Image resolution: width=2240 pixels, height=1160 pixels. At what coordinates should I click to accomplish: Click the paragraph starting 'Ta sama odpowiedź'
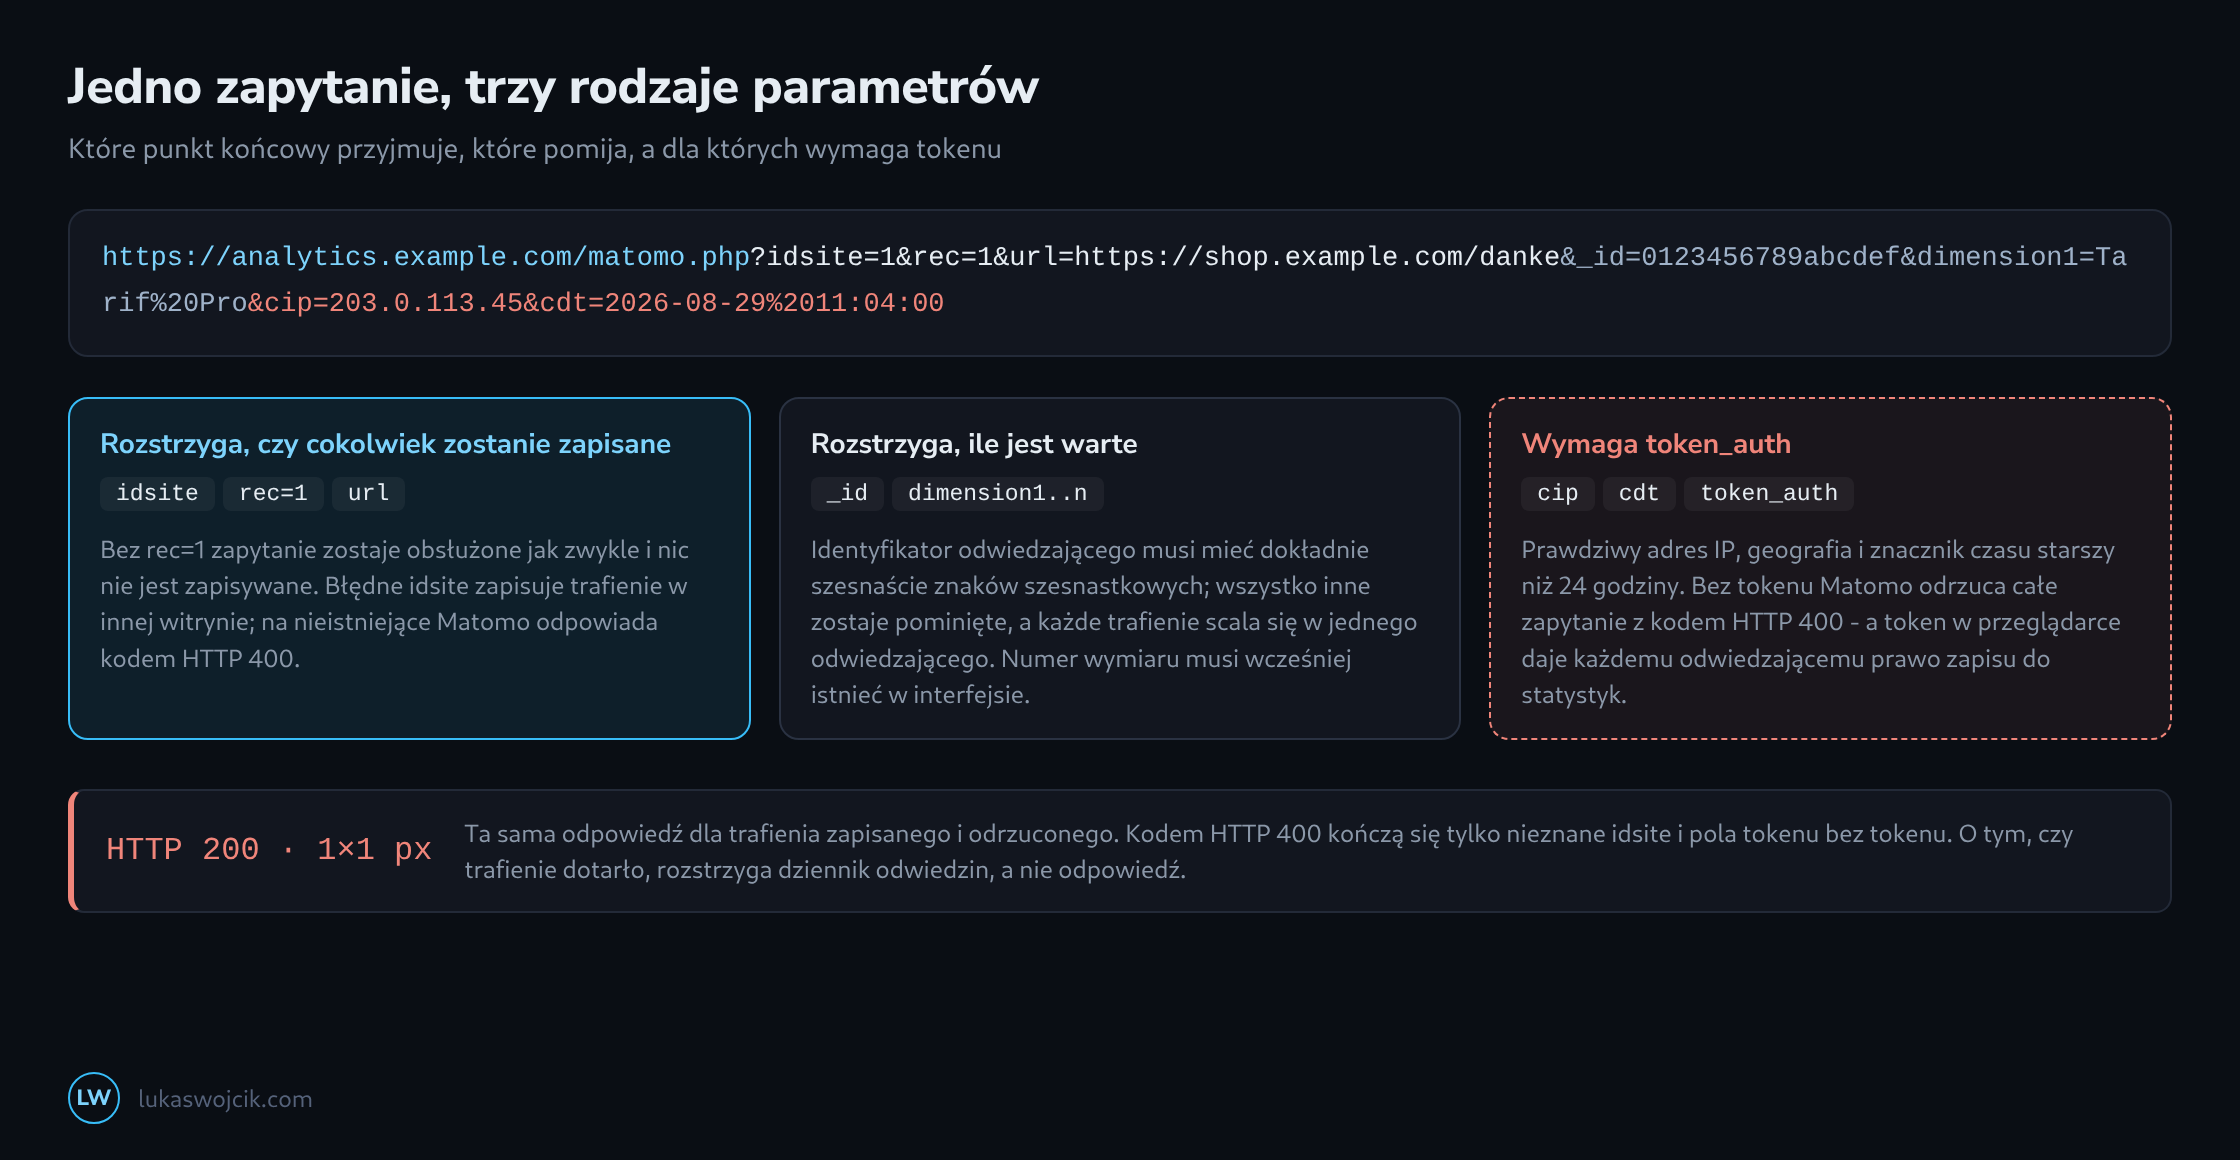pyautogui.click(x=1269, y=851)
